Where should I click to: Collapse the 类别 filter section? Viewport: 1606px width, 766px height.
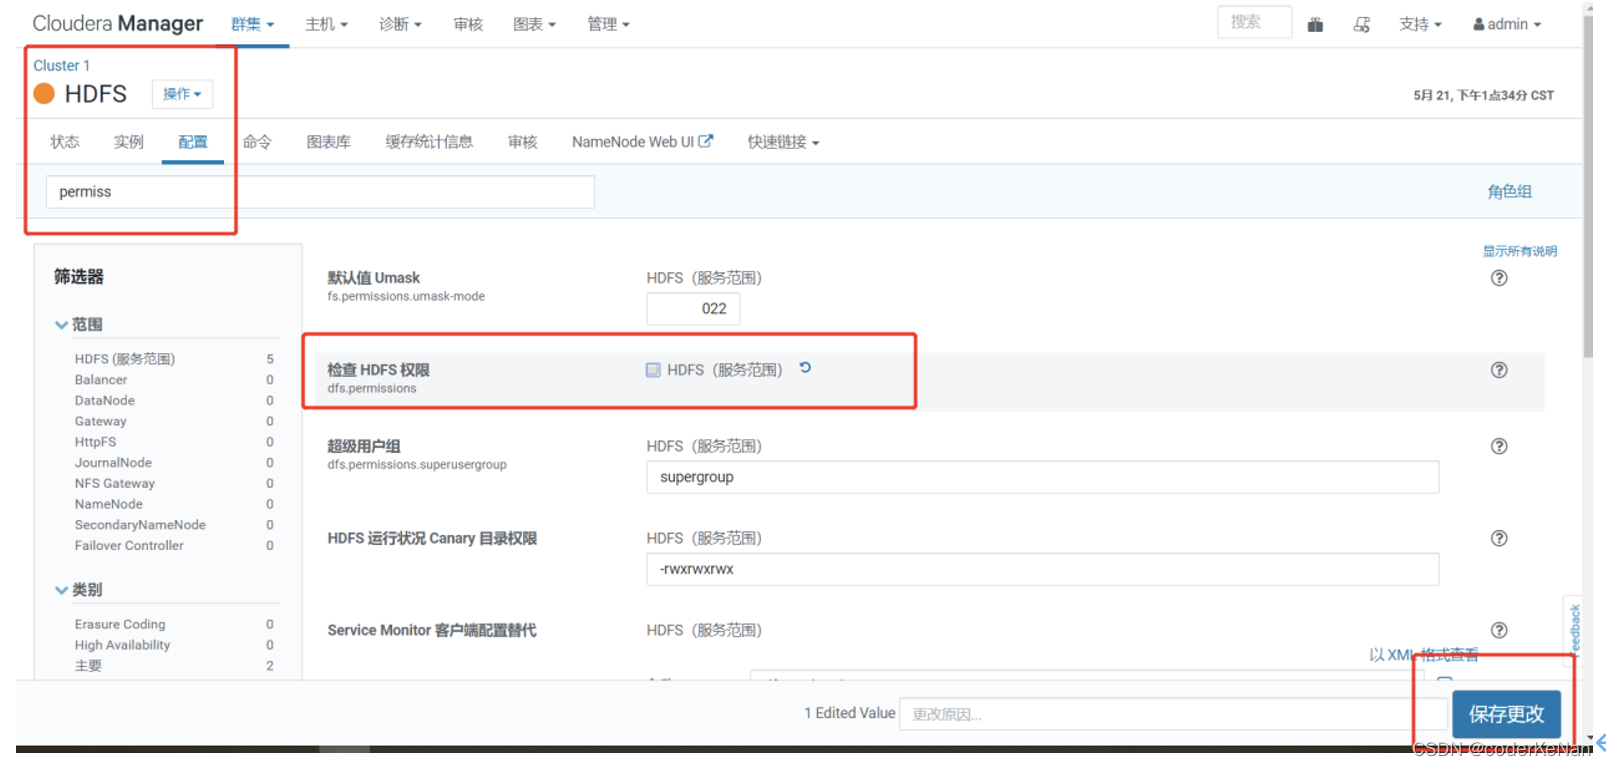[79, 590]
